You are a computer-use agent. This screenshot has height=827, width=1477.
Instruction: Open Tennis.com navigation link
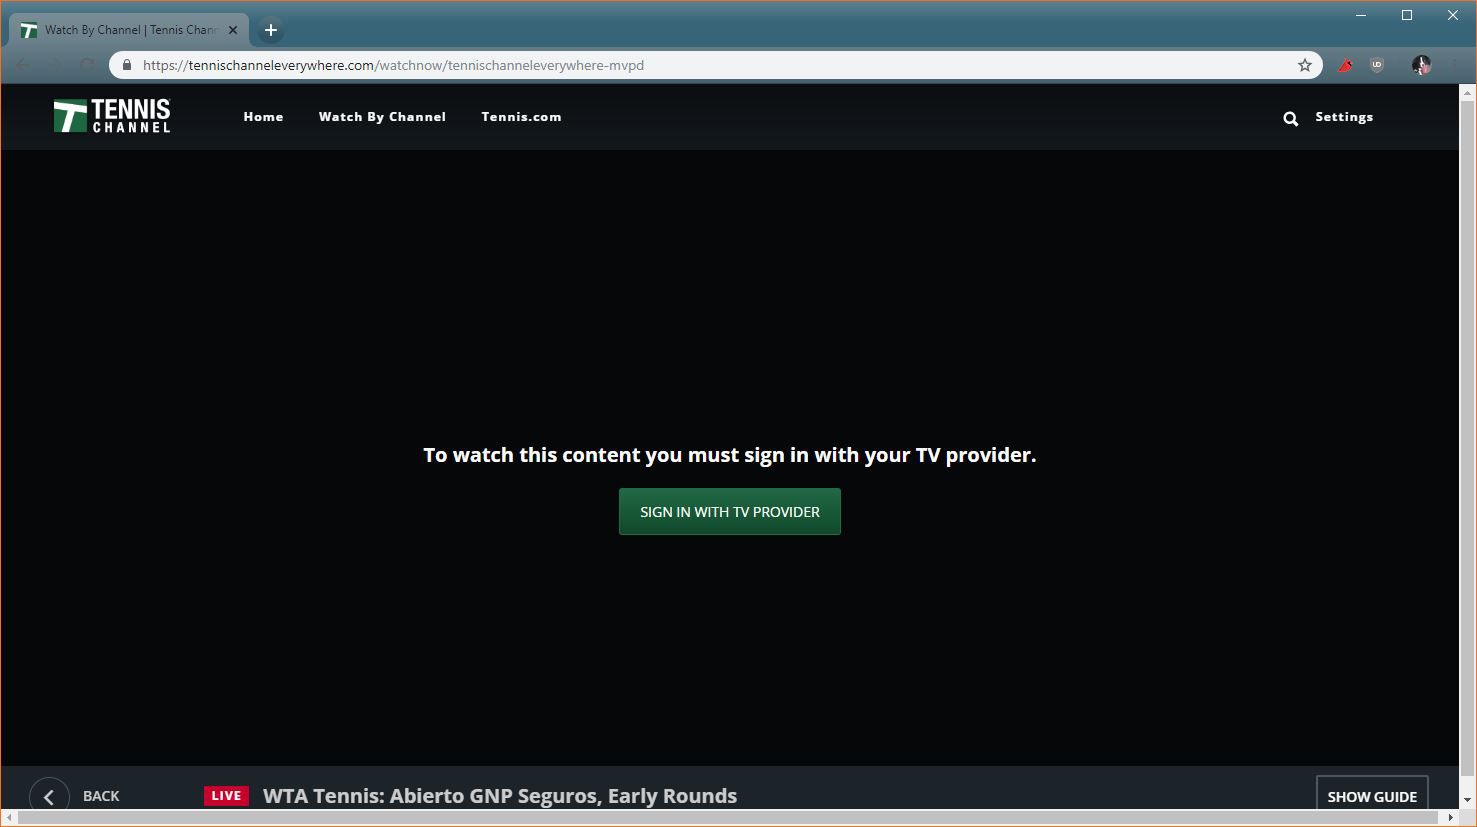click(521, 117)
